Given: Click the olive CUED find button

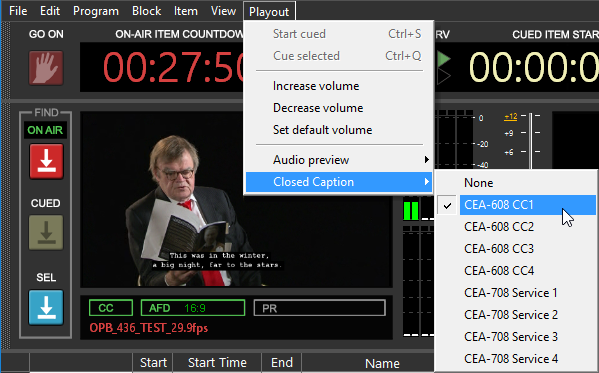Looking at the screenshot, I should click(46, 232).
